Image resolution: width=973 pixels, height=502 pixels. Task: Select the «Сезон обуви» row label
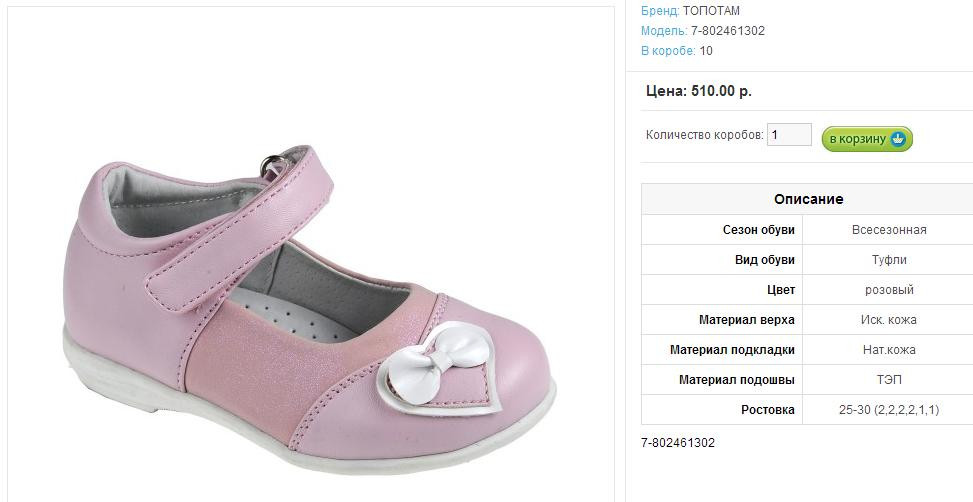pos(758,230)
